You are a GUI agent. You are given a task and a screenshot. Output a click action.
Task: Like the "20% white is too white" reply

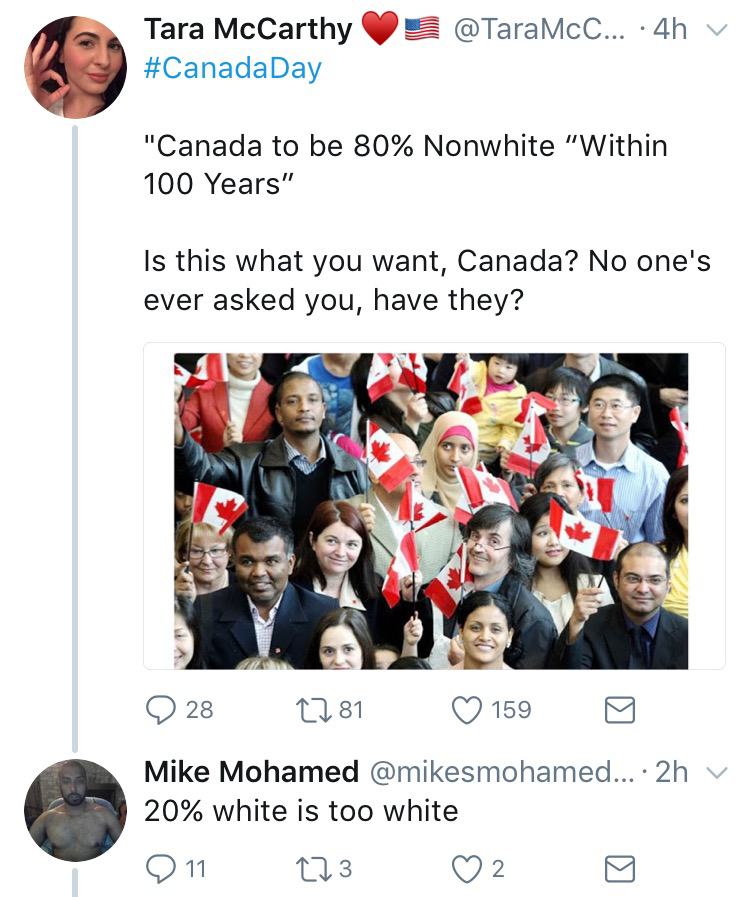(x=466, y=869)
